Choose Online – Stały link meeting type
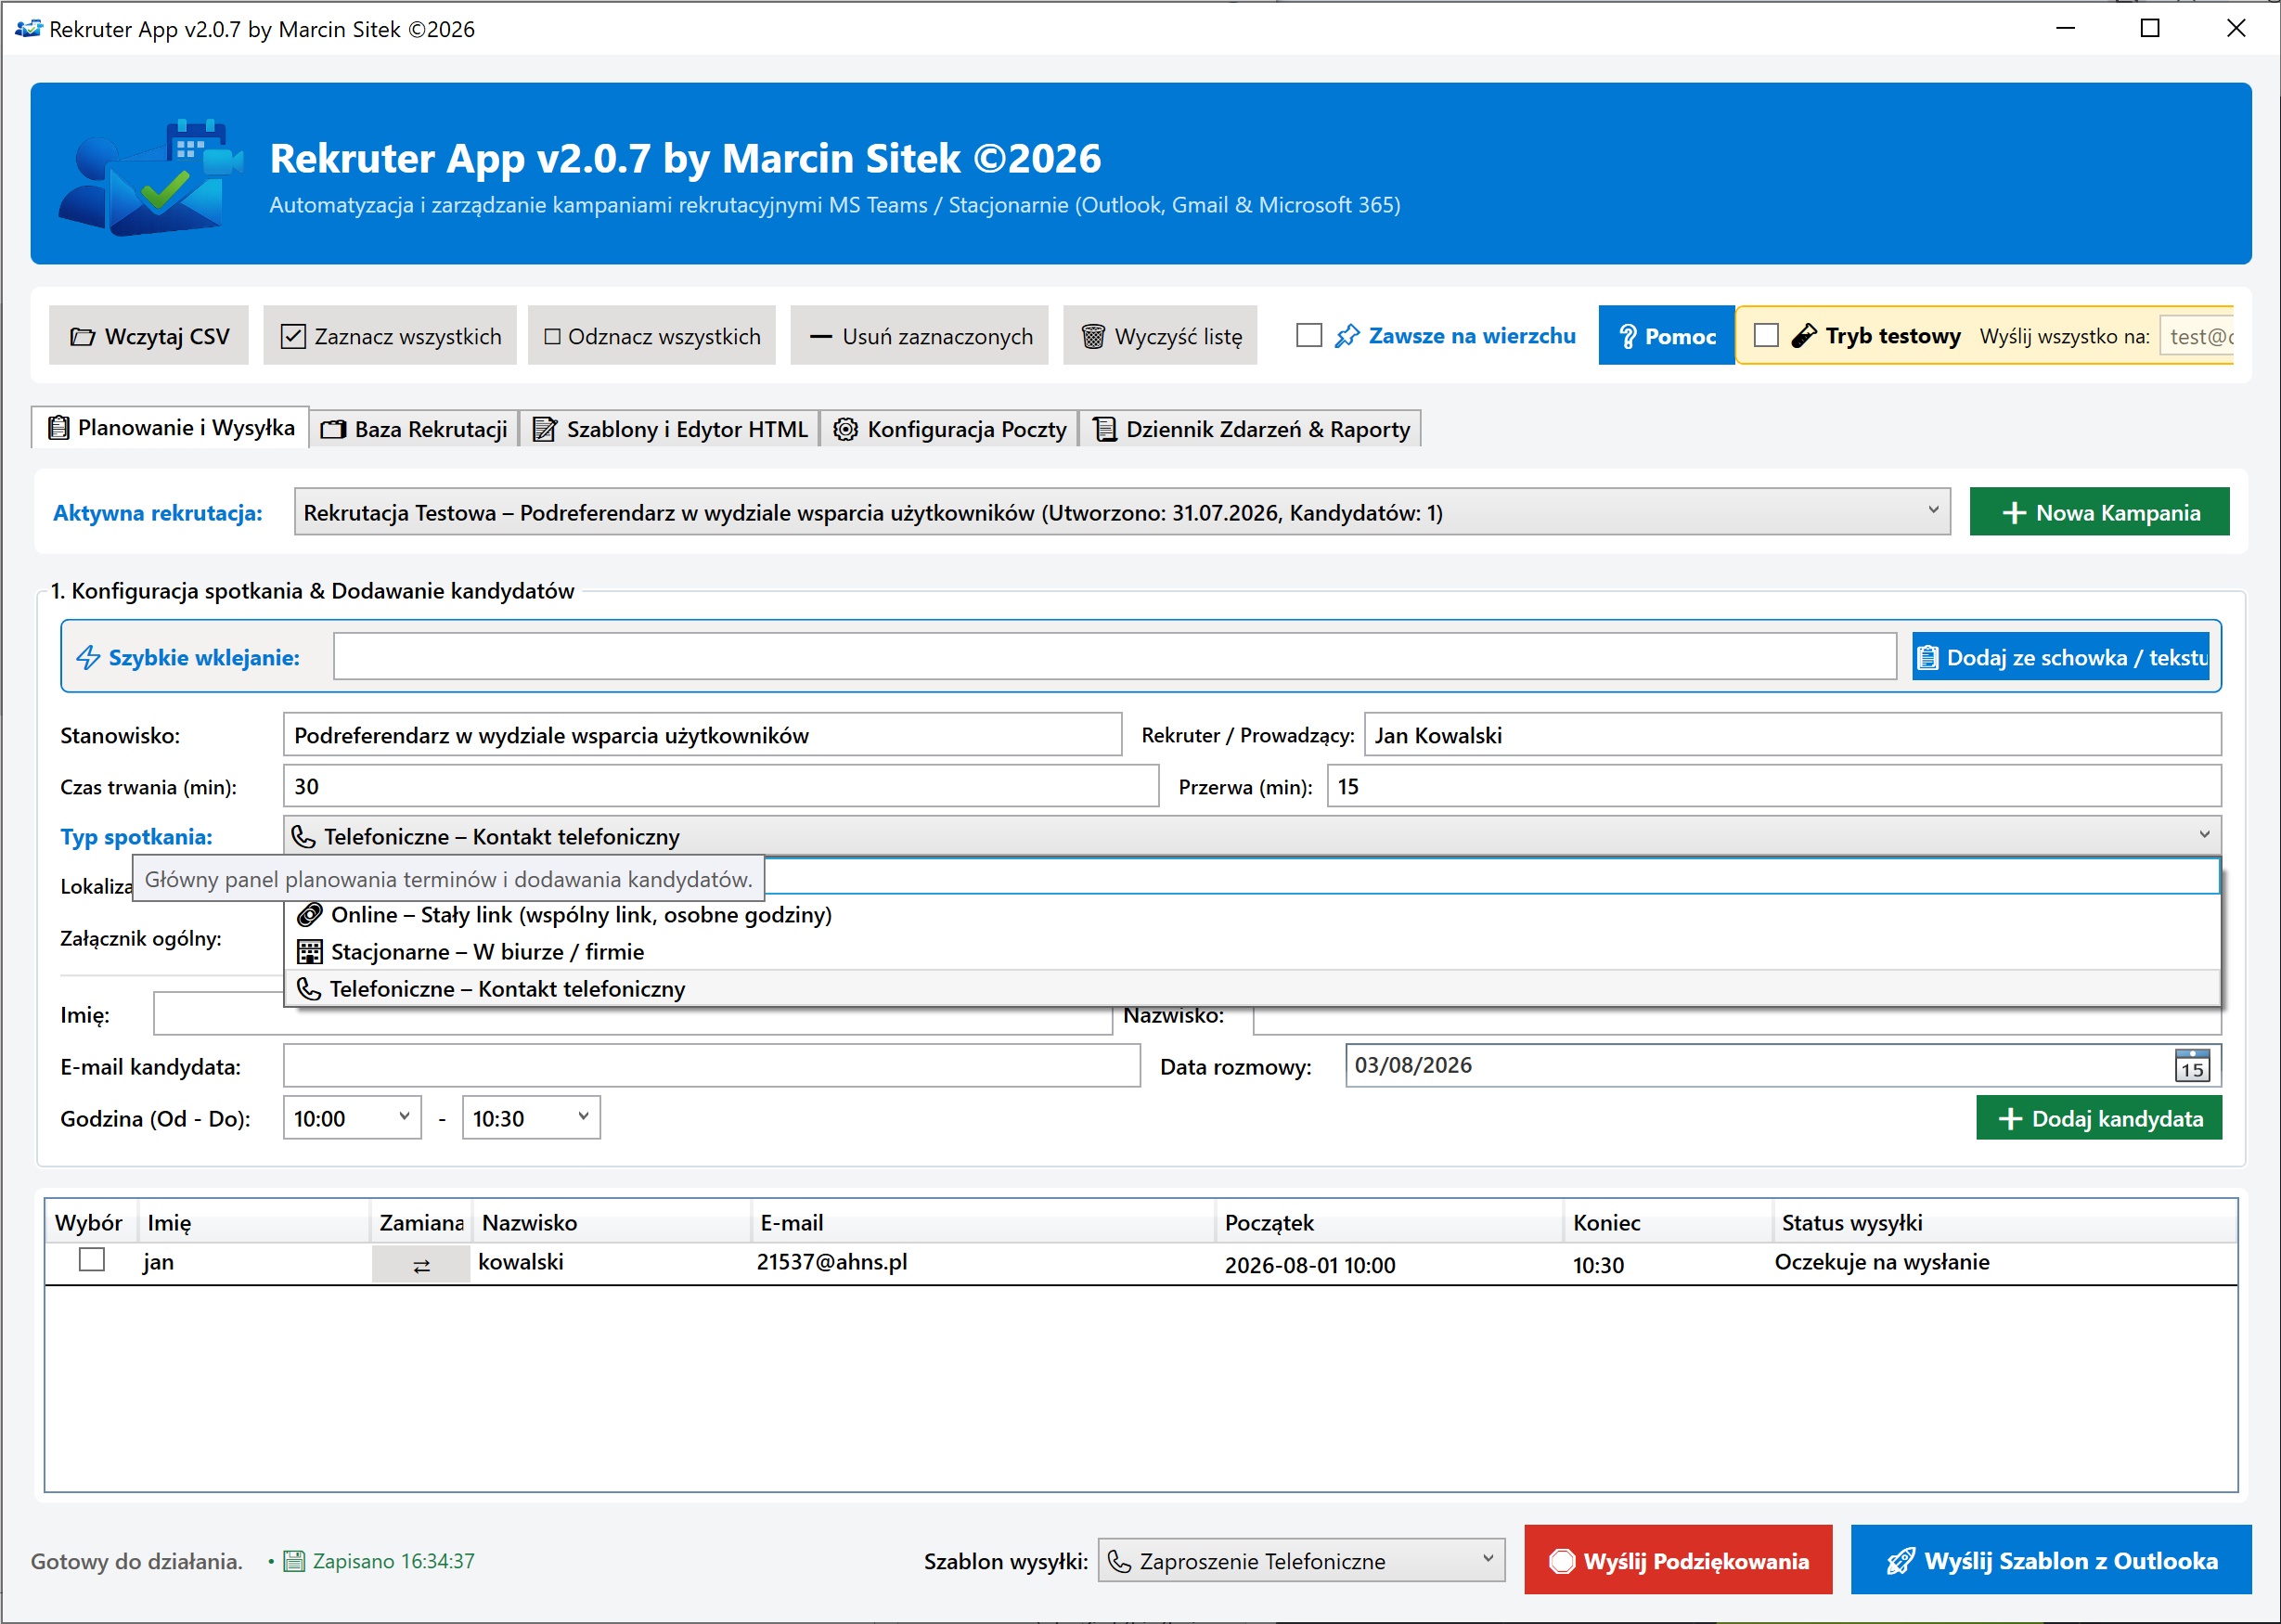This screenshot has width=2281, height=1624. coord(1252,914)
